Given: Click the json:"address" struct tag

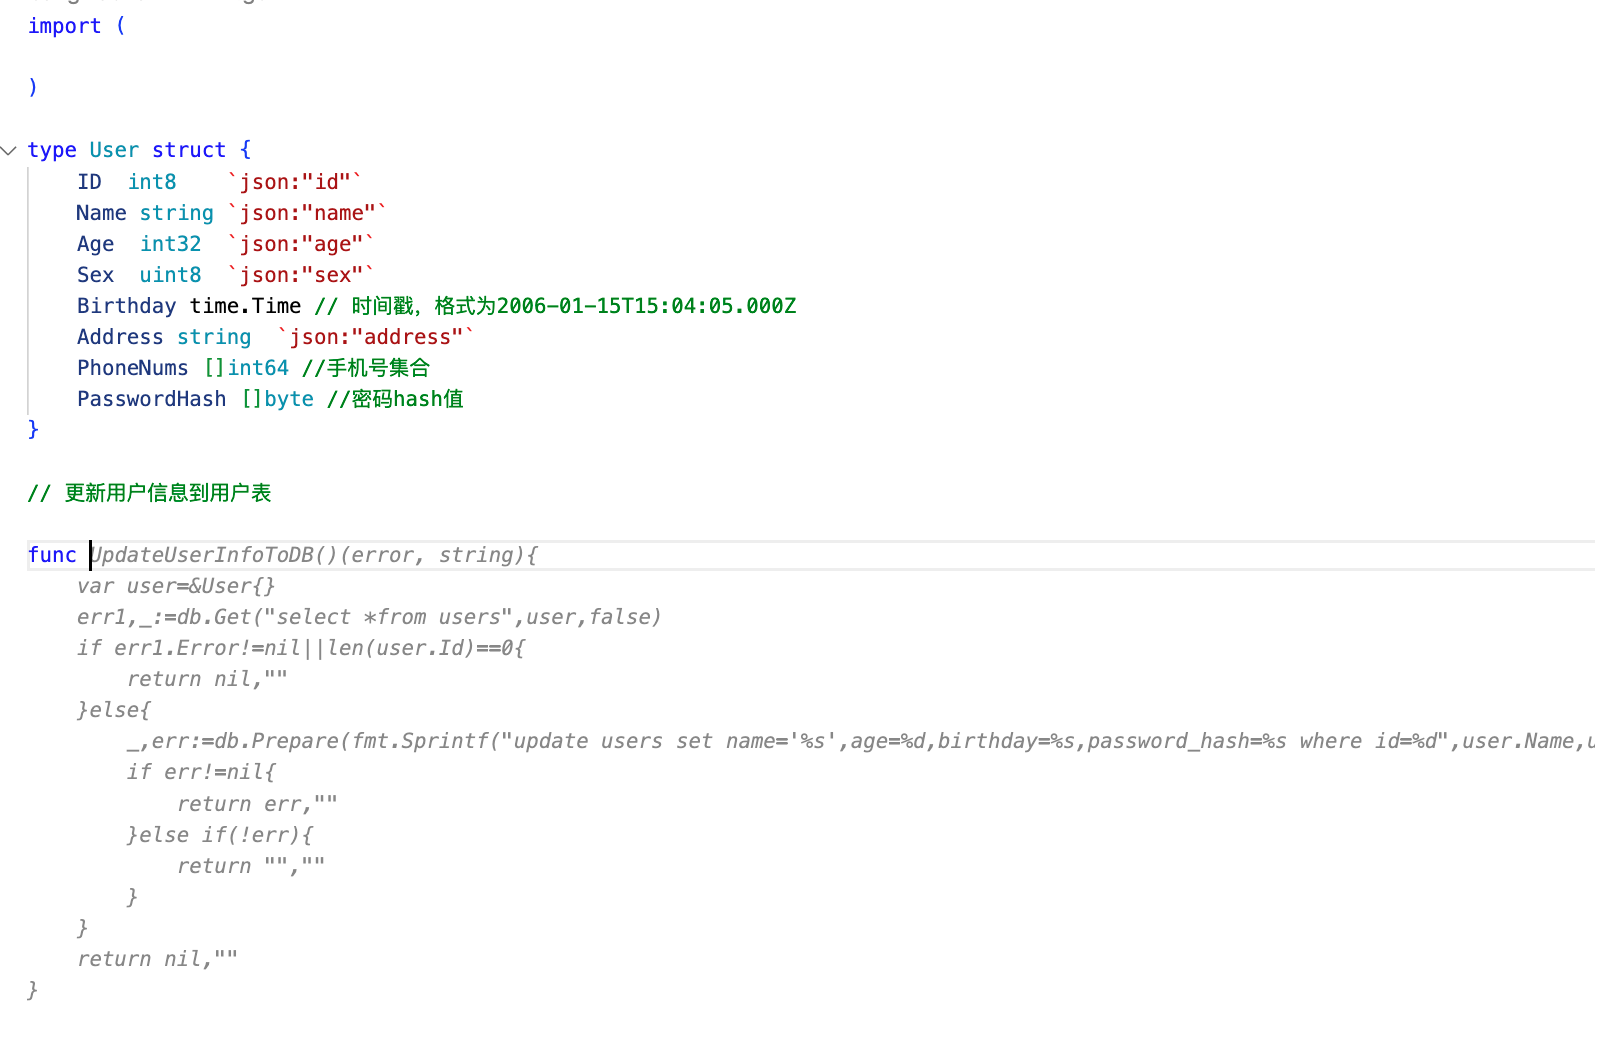Looking at the screenshot, I should [375, 337].
